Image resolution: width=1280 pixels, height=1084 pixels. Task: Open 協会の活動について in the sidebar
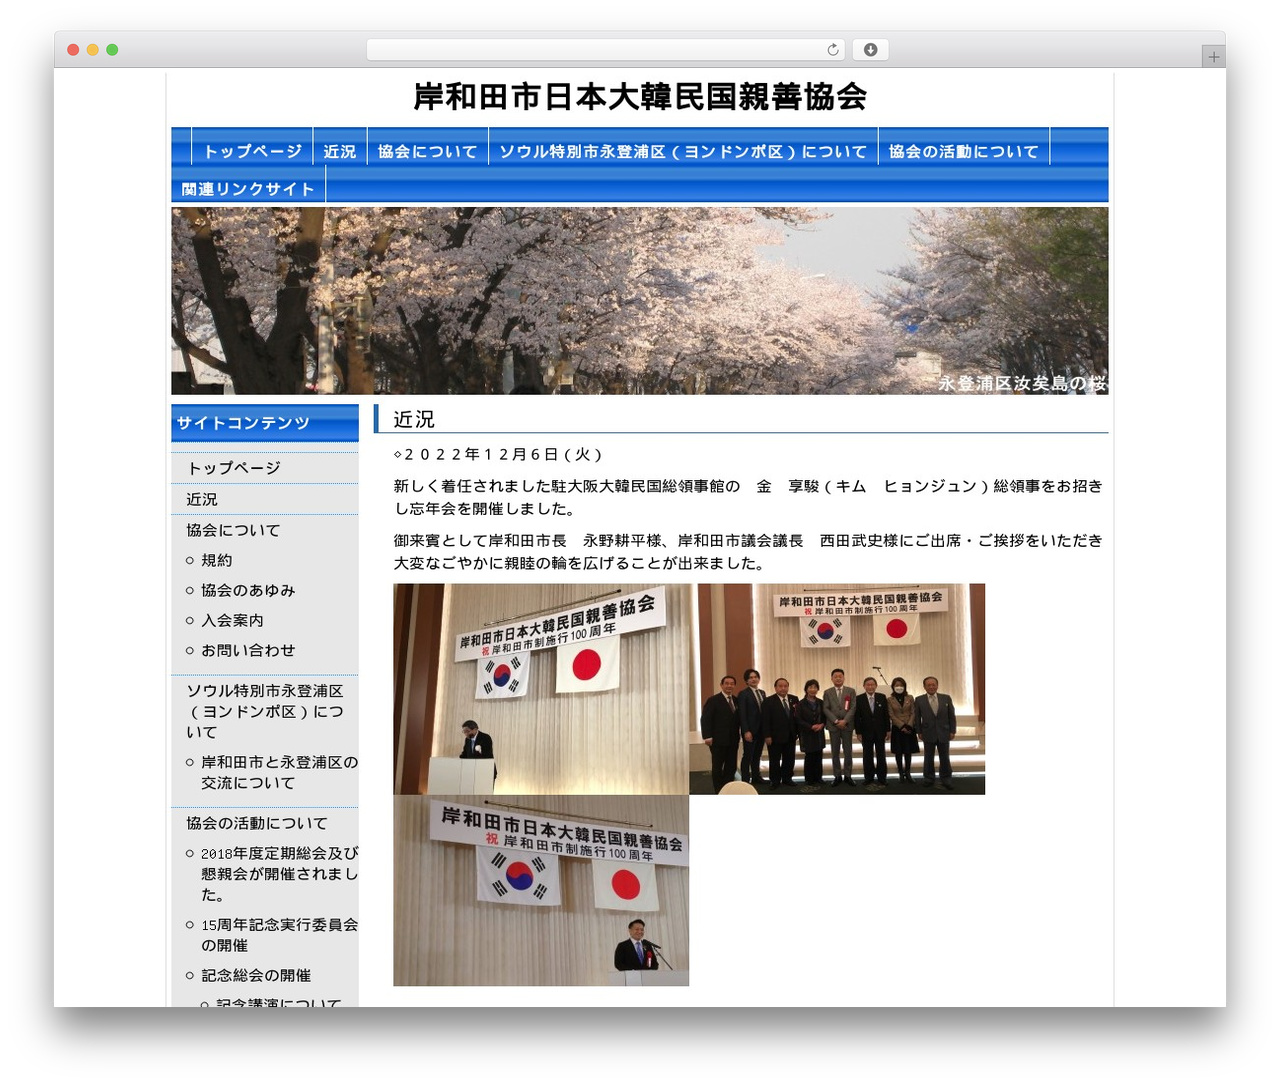coord(257,823)
